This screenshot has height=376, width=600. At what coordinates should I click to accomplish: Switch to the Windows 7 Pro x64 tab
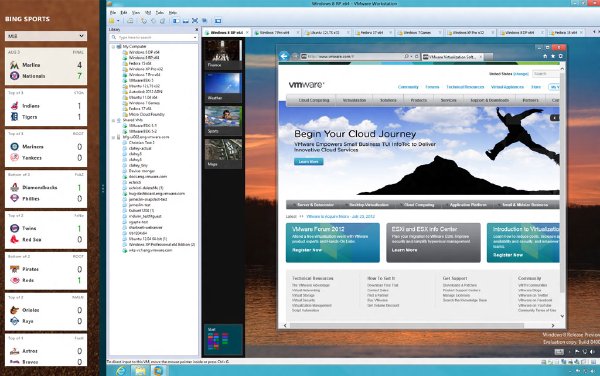click(x=274, y=33)
